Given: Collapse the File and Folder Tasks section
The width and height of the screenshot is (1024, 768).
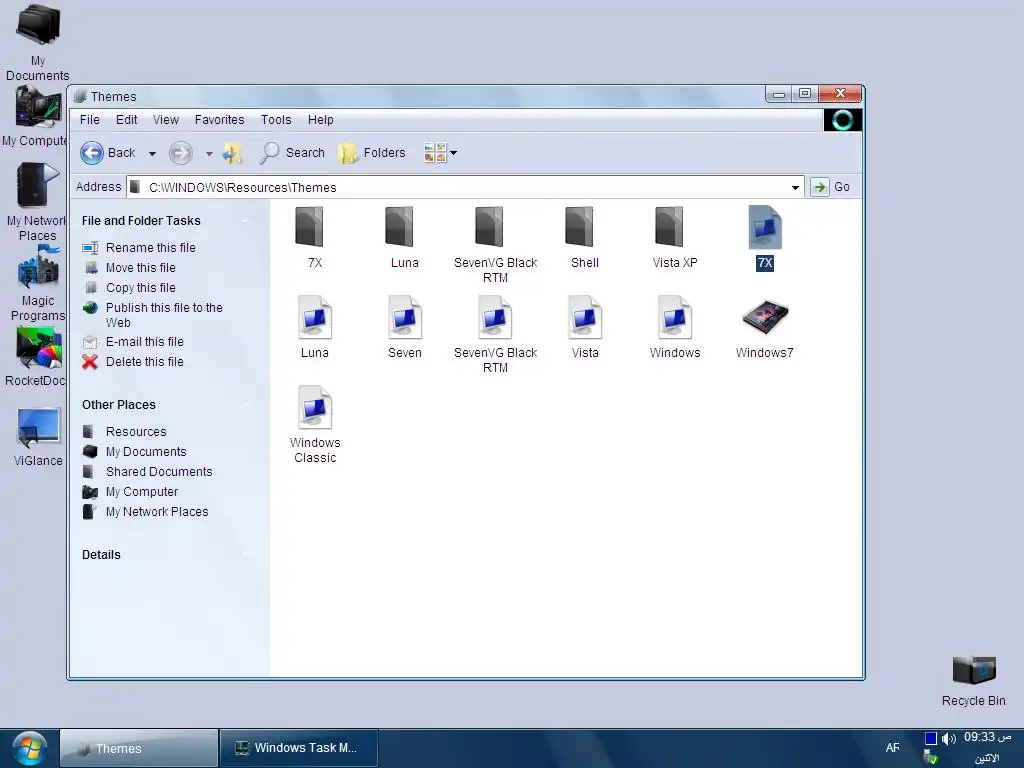Looking at the screenshot, I should click(246, 221).
